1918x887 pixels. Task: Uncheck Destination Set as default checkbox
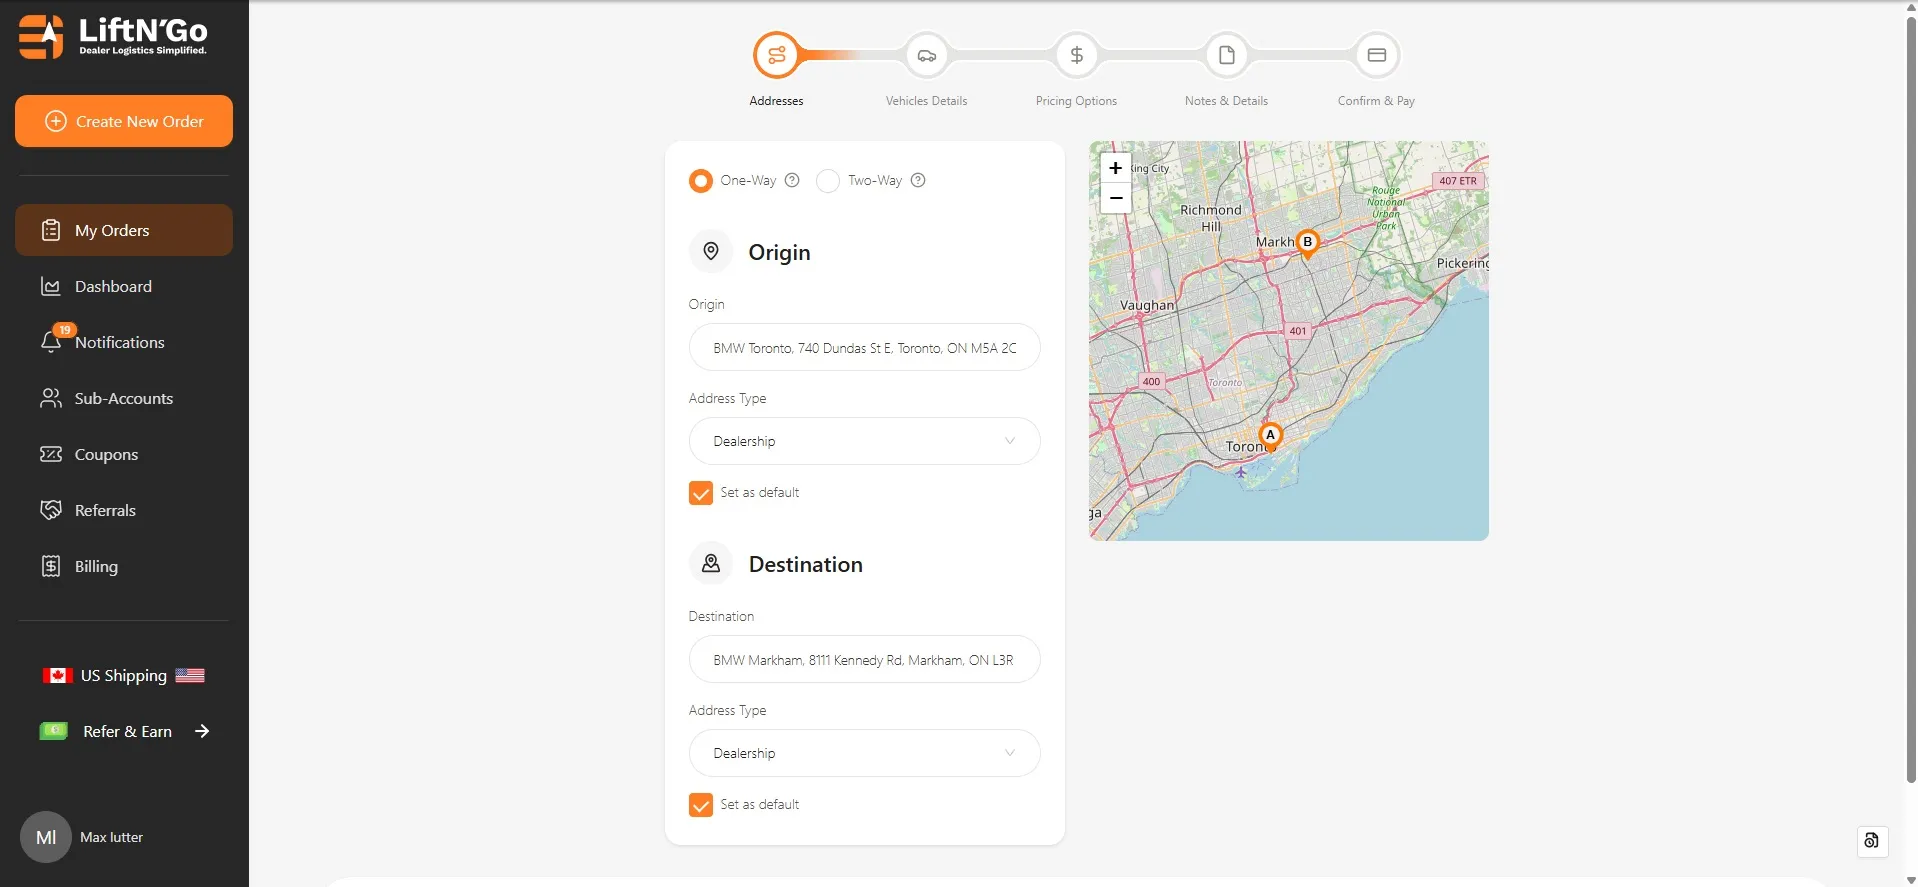(701, 805)
